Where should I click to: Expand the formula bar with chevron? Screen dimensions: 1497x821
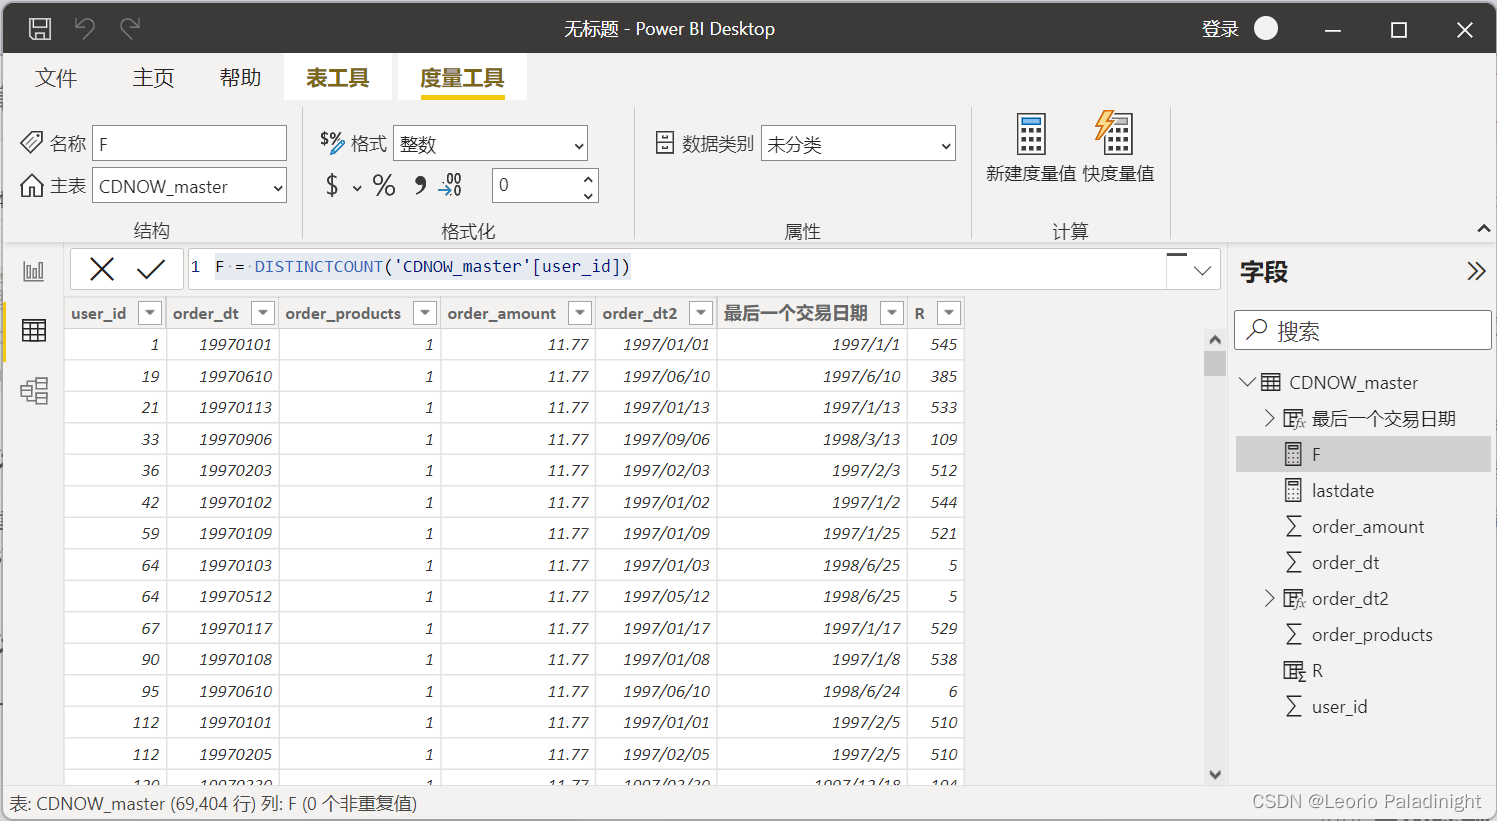[1202, 270]
